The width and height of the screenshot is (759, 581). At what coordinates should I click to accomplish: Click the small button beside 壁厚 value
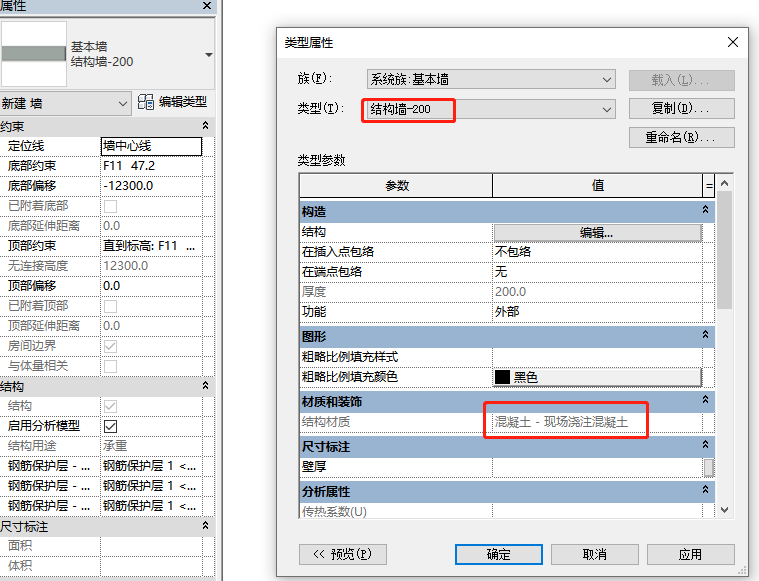709,468
